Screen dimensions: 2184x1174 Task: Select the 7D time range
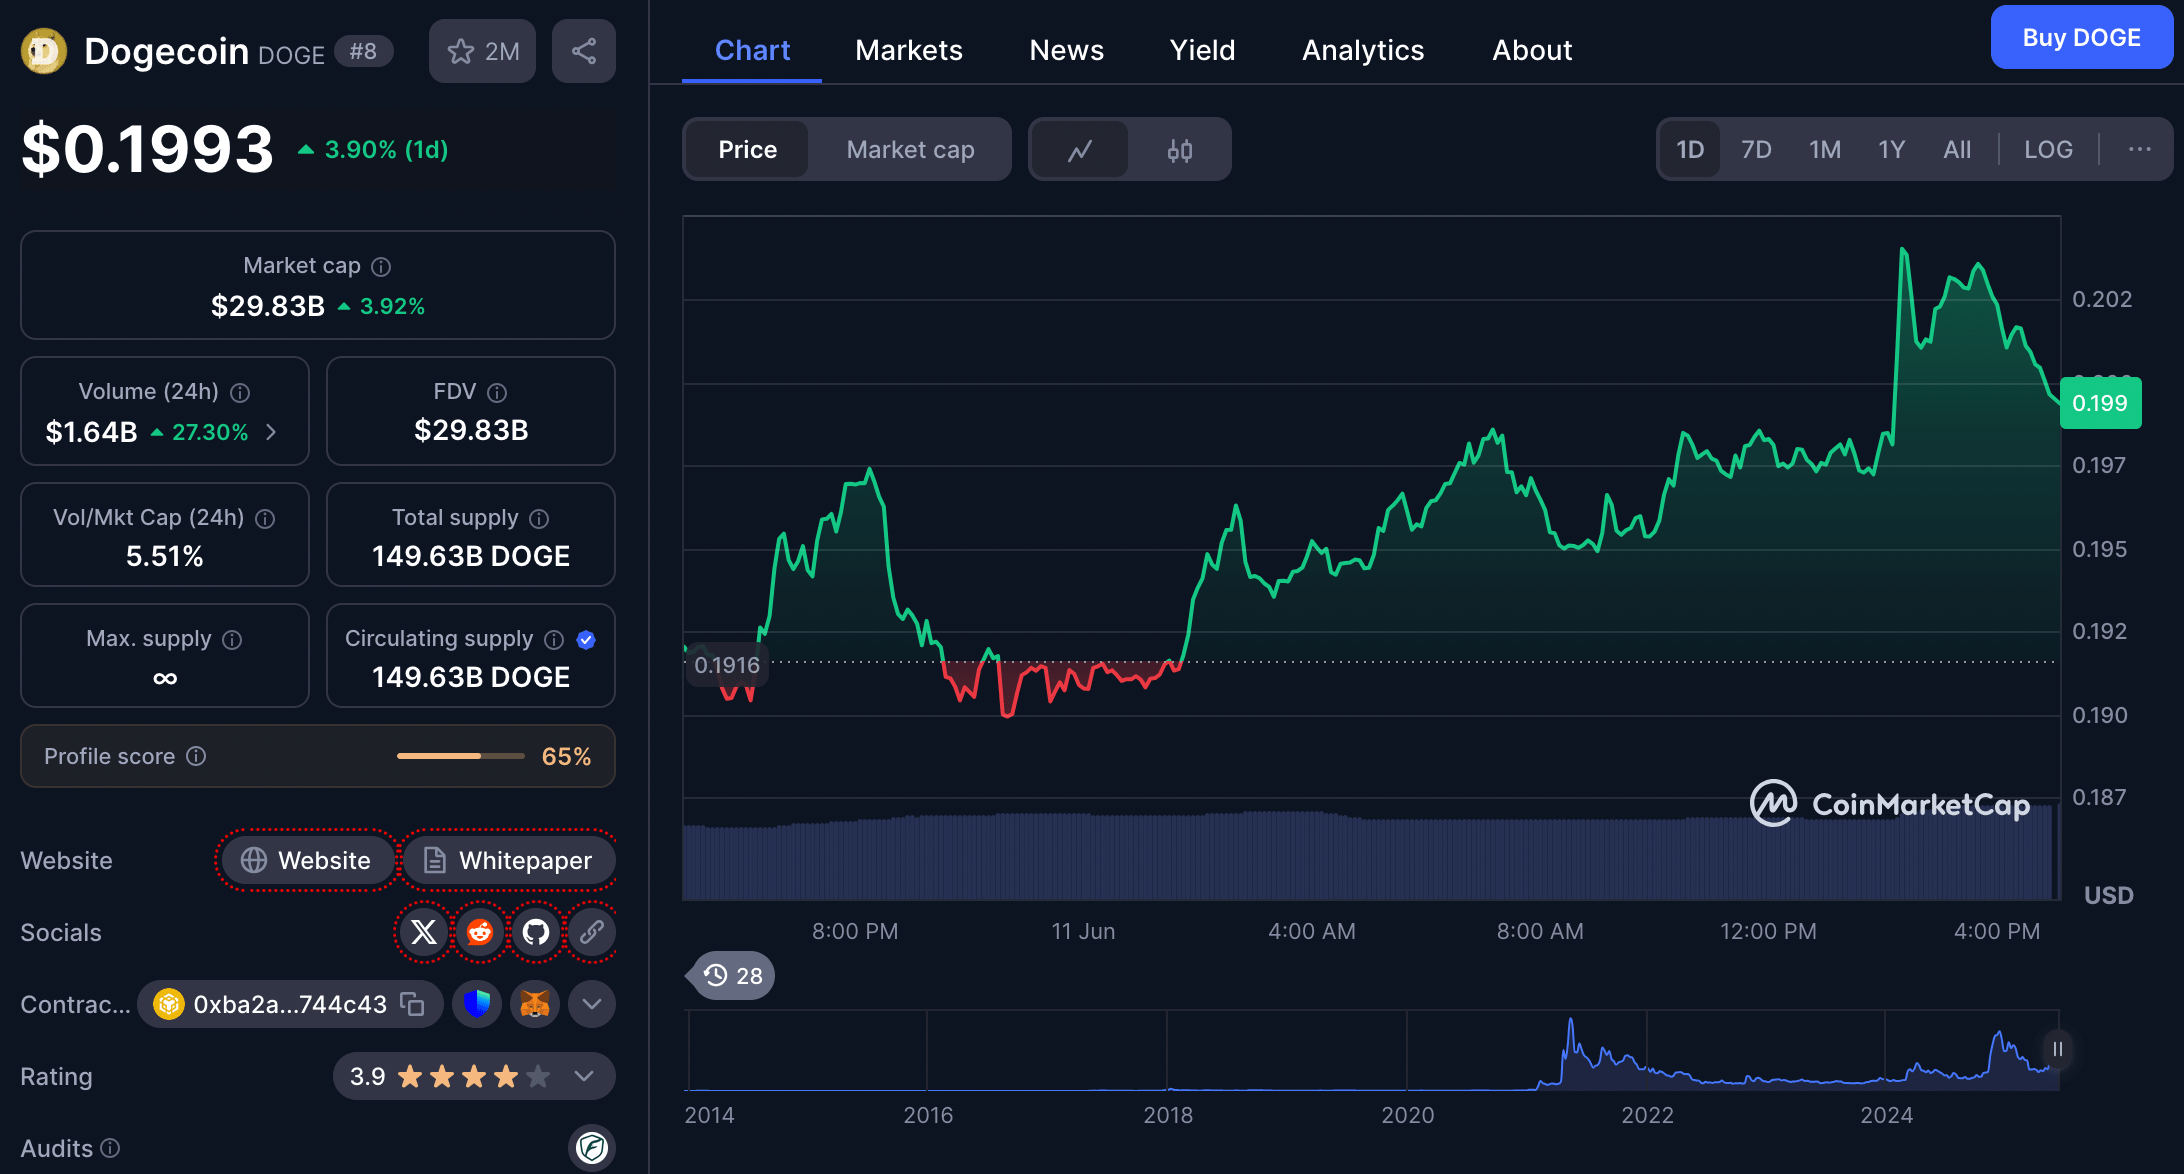click(1755, 150)
